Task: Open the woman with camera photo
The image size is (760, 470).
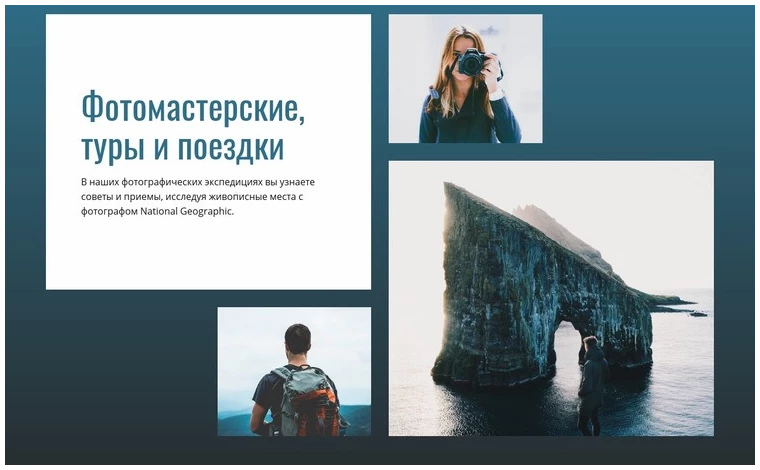Action: [x=465, y=78]
